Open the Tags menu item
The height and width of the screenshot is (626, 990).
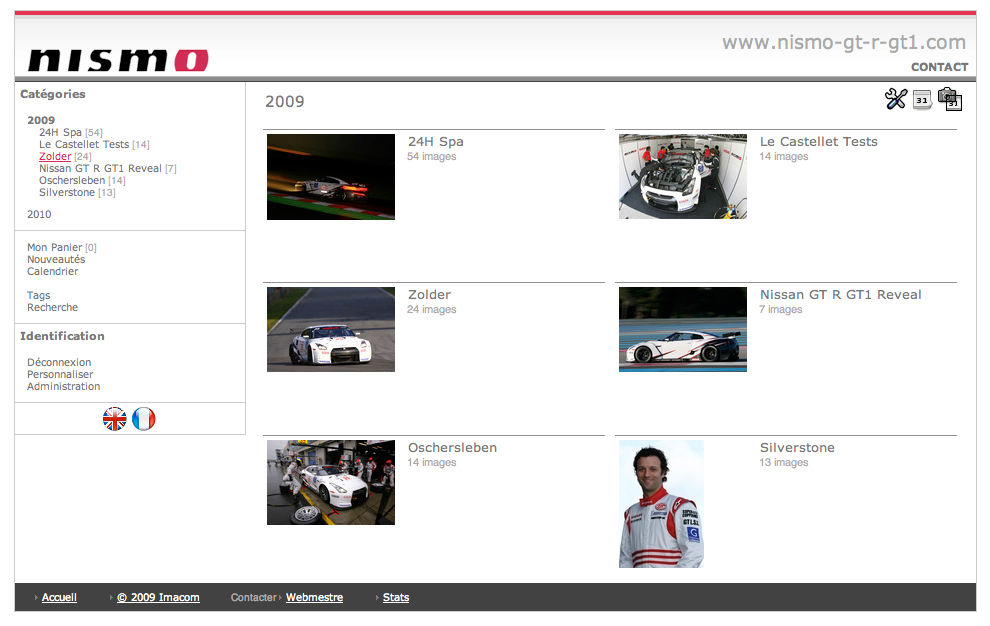(39, 295)
